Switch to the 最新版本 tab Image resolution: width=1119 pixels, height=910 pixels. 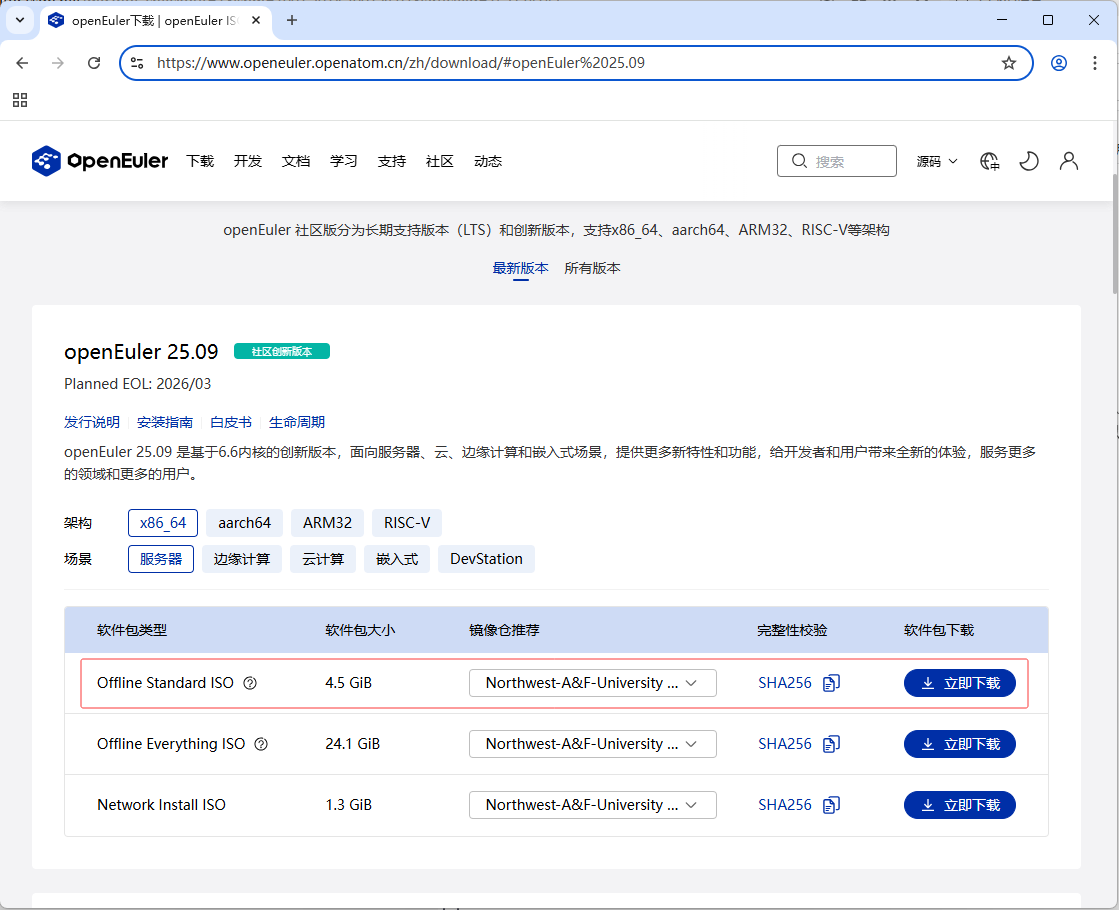click(520, 268)
